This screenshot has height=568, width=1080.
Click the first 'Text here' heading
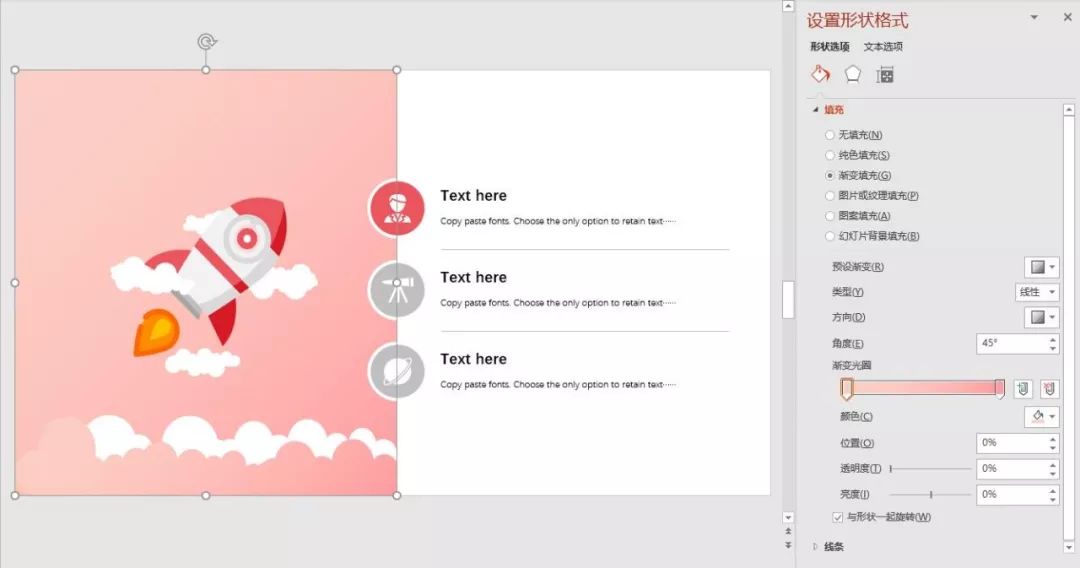tap(473, 196)
